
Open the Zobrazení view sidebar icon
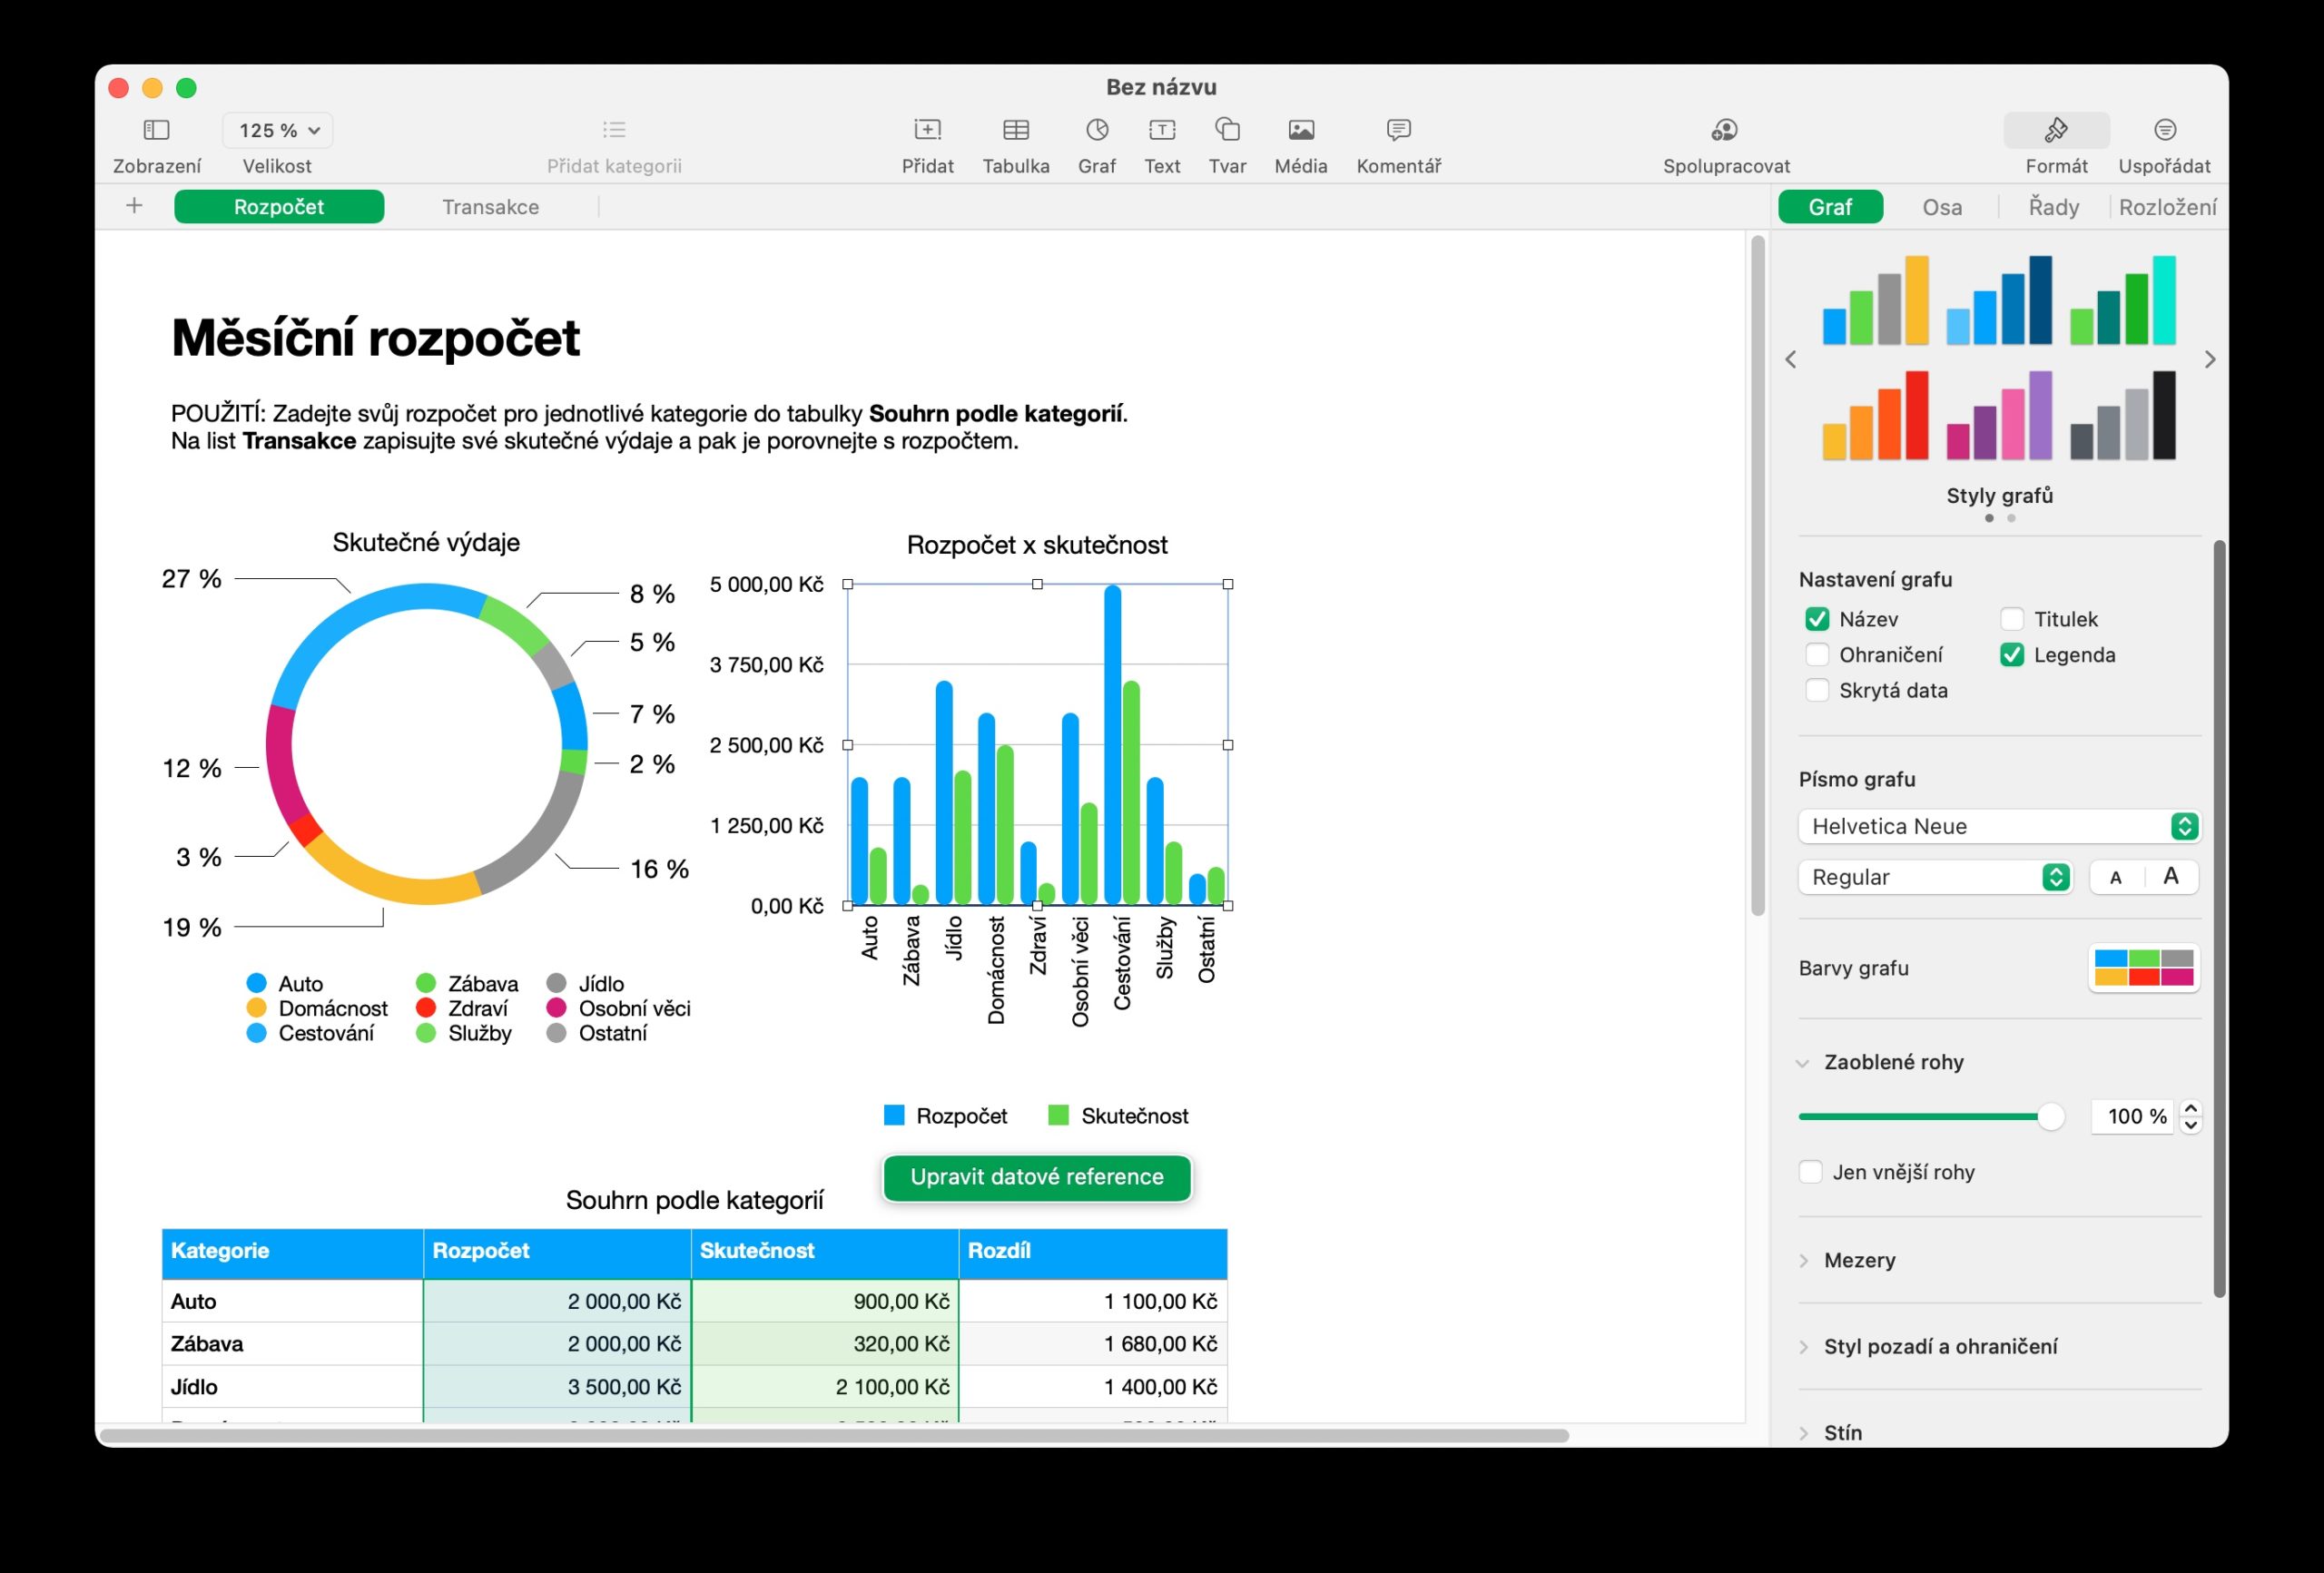tap(157, 130)
